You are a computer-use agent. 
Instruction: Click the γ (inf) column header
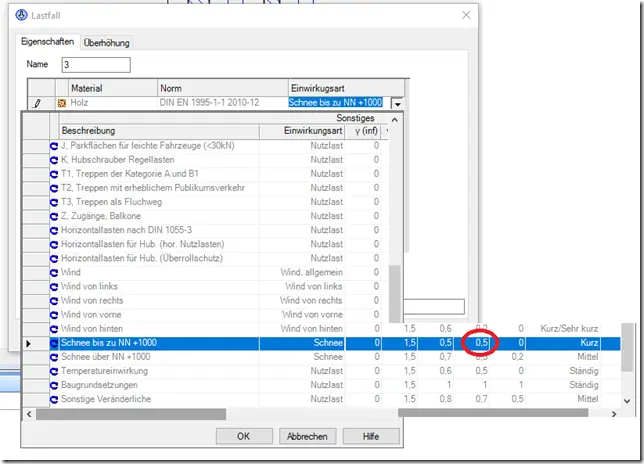click(x=363, y=131)
